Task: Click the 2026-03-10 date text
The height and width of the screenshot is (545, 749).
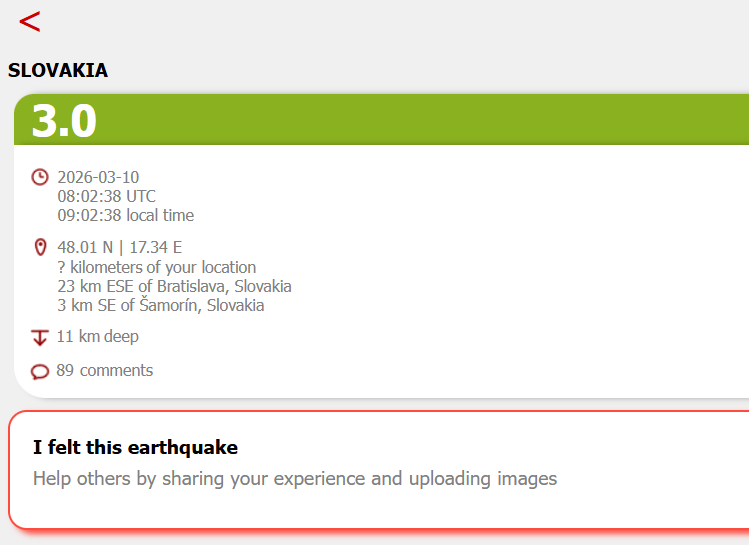Action: click(x=98, y=177)
